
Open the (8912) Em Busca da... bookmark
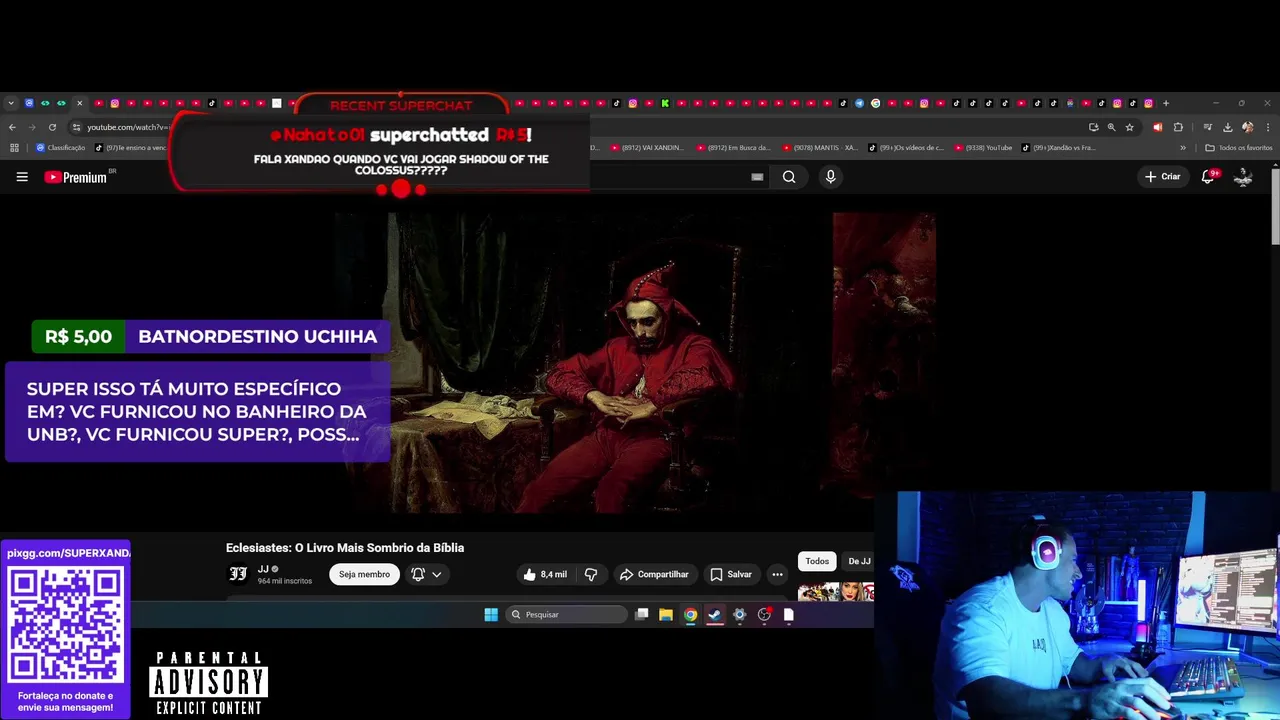coord(733,148)
